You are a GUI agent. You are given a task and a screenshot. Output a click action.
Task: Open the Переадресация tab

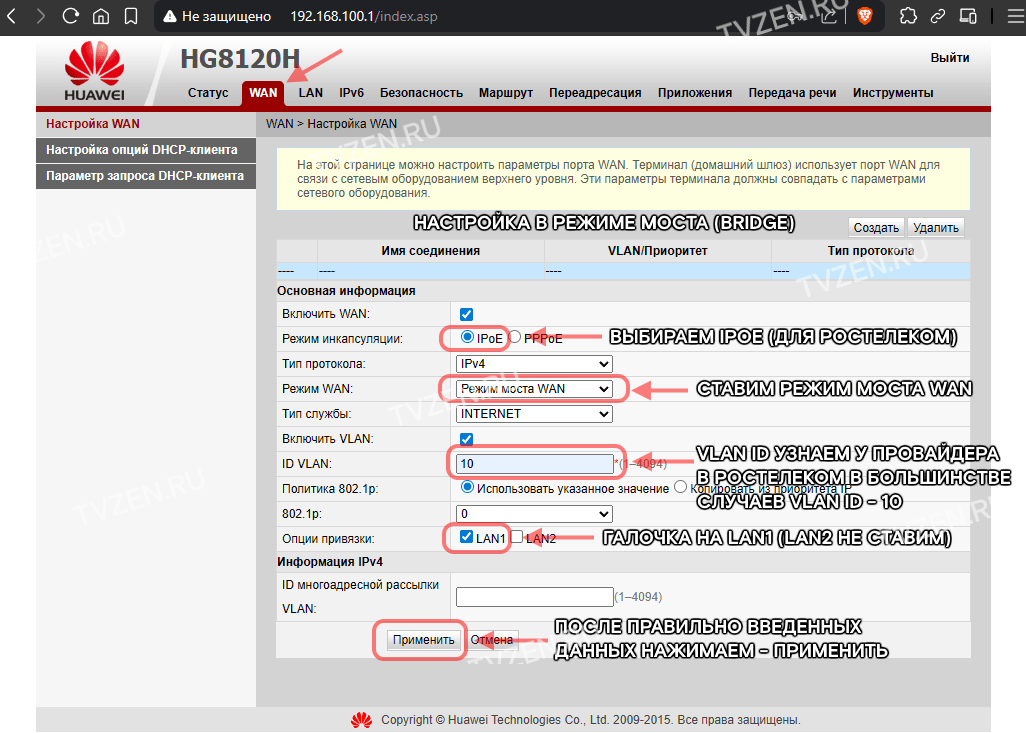(x=595, y=93)
